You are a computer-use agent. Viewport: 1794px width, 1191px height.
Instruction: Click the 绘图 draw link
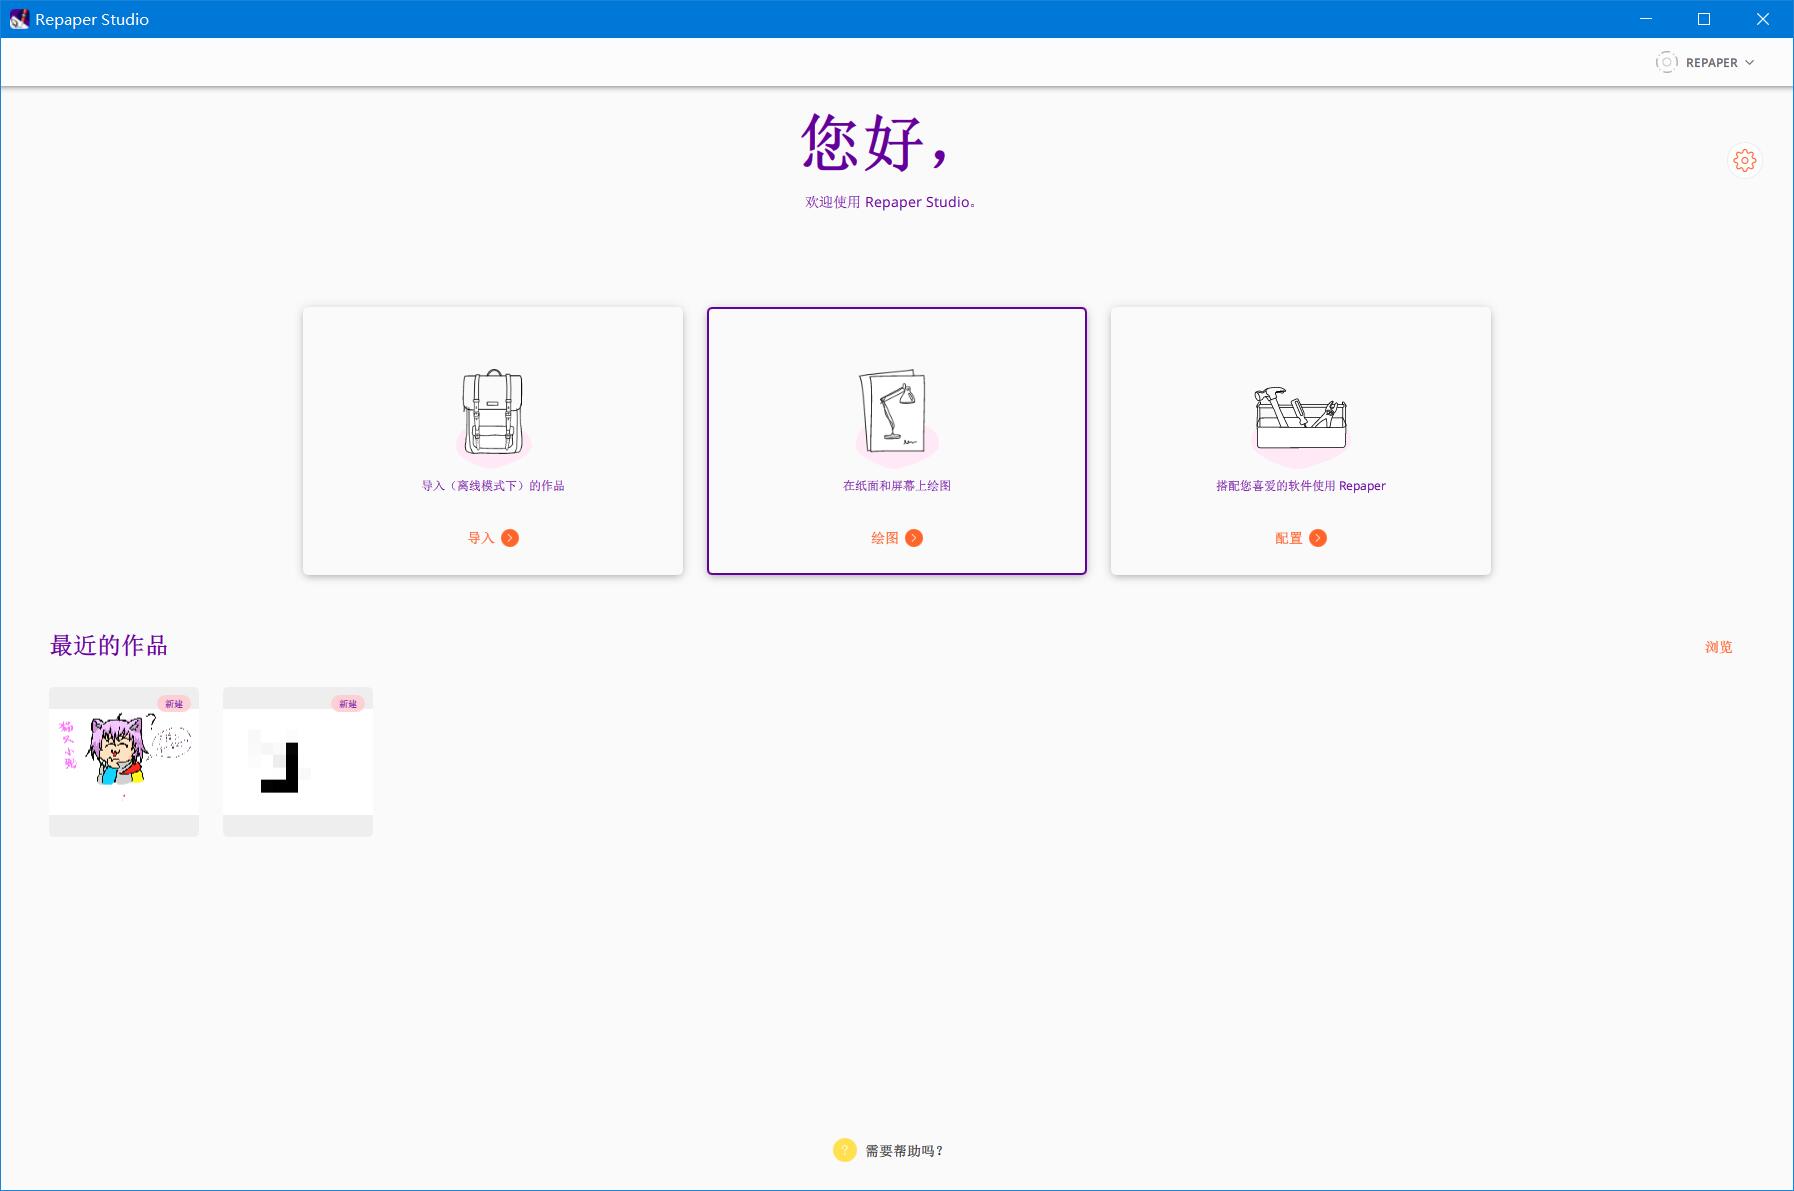(x=885, y=538)
